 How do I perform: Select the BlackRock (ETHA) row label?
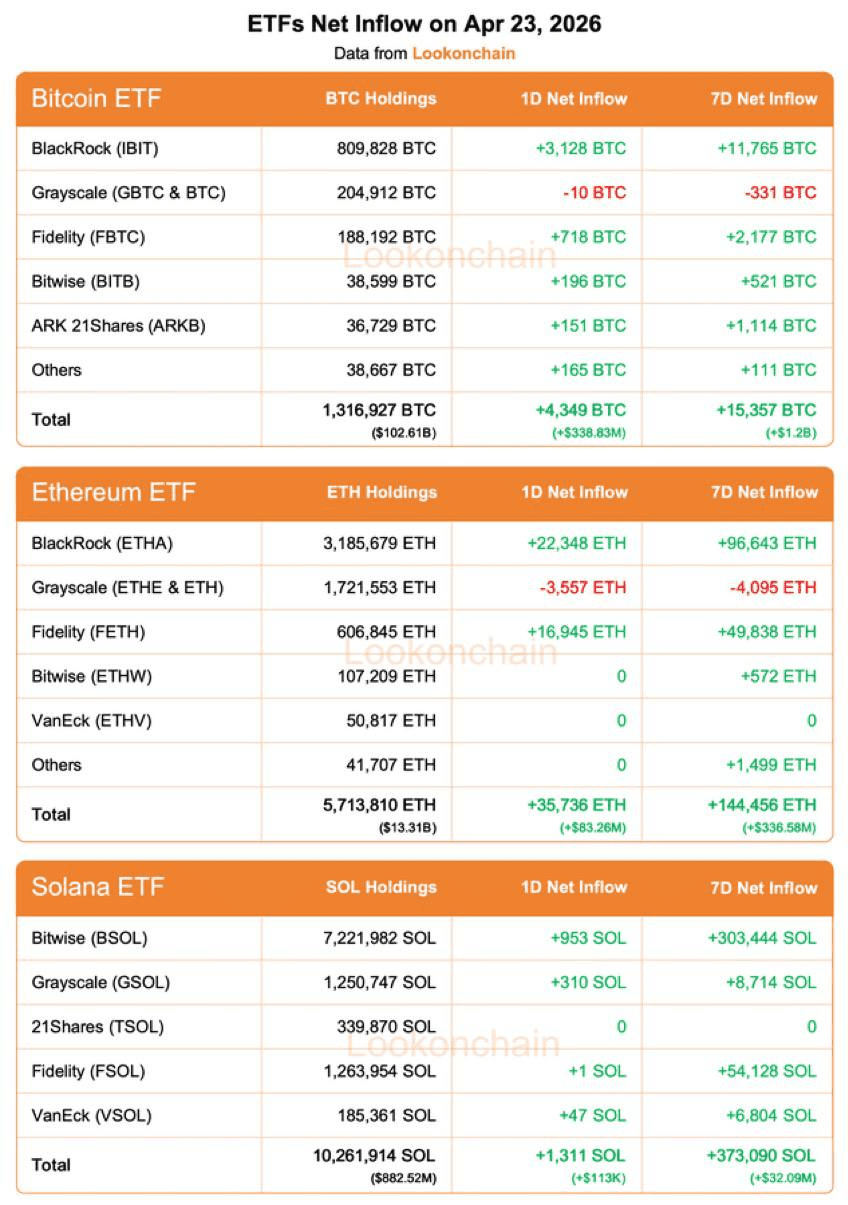coord(102,544)
